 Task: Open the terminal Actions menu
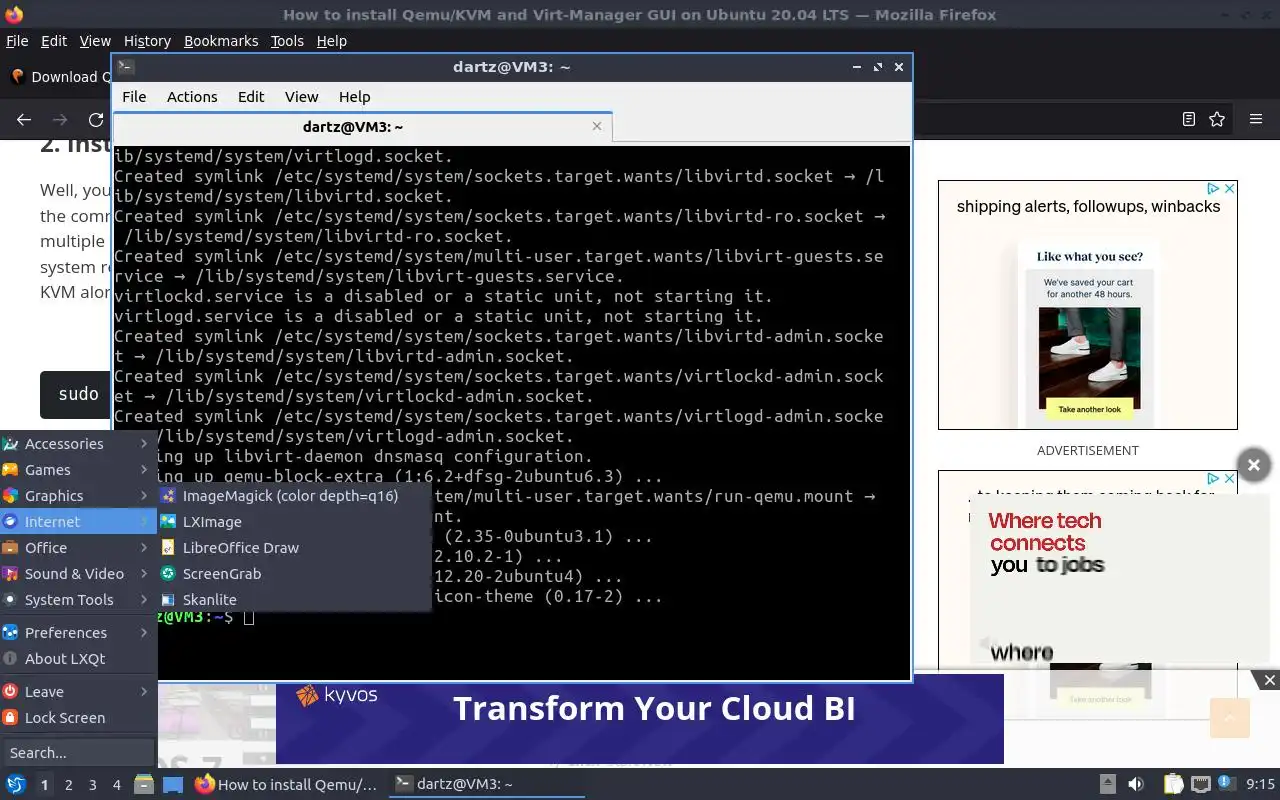tap(192, 96)
